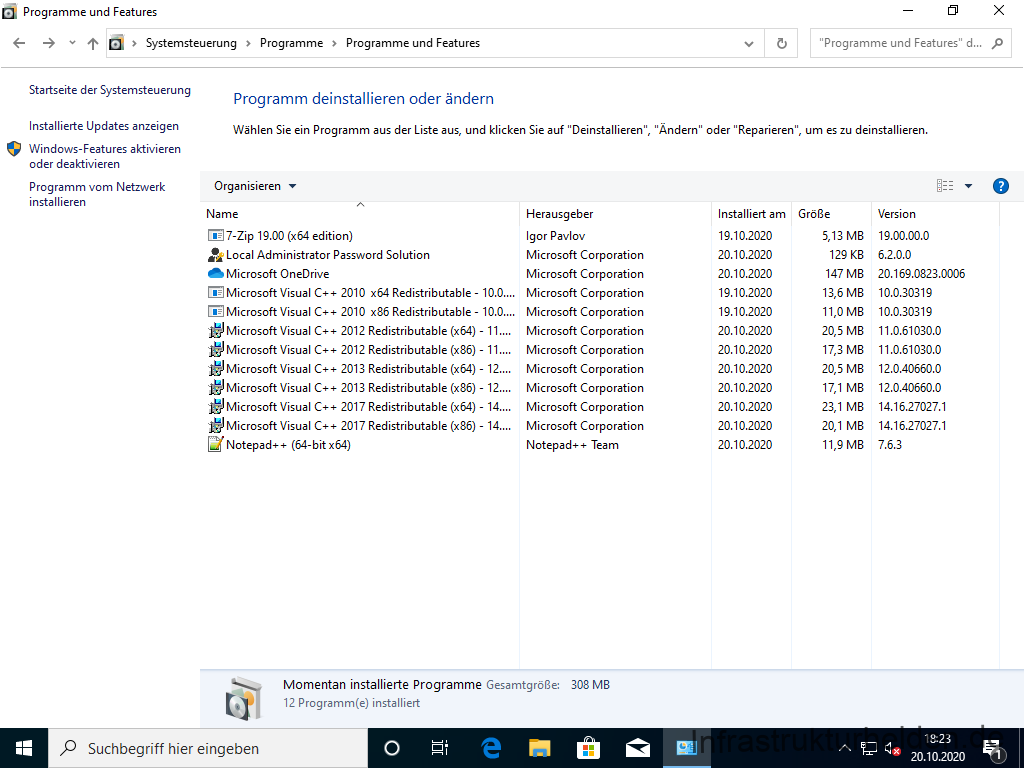Open recent locations dropdown arrow

[x=72, y=43]
